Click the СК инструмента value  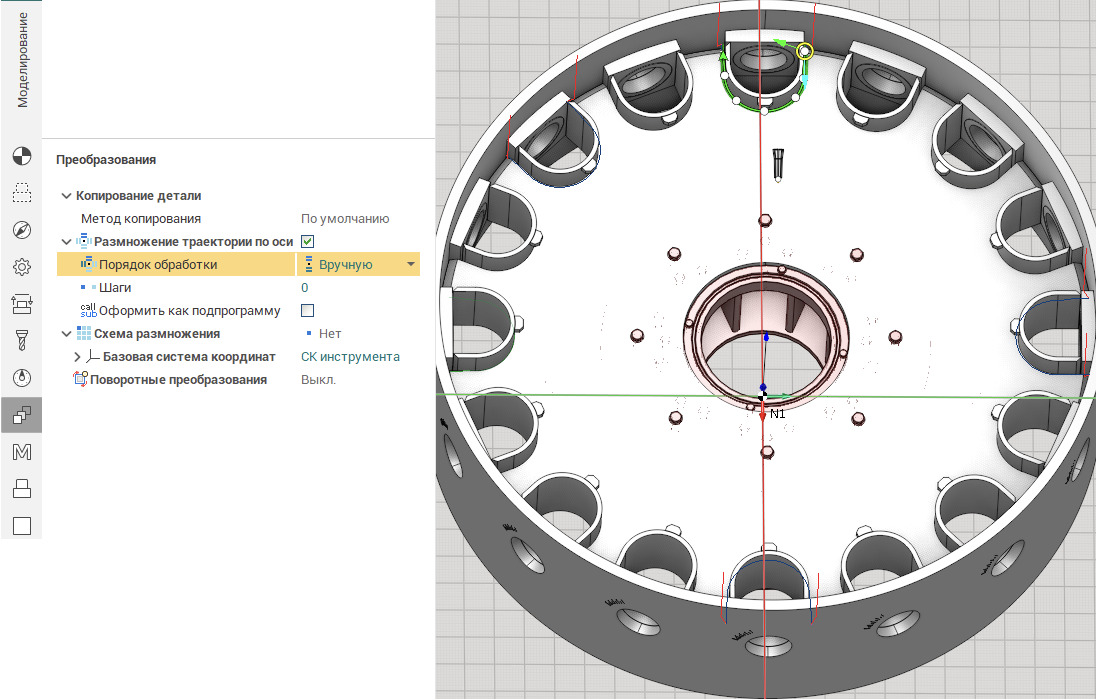click(x=350, y=357)
